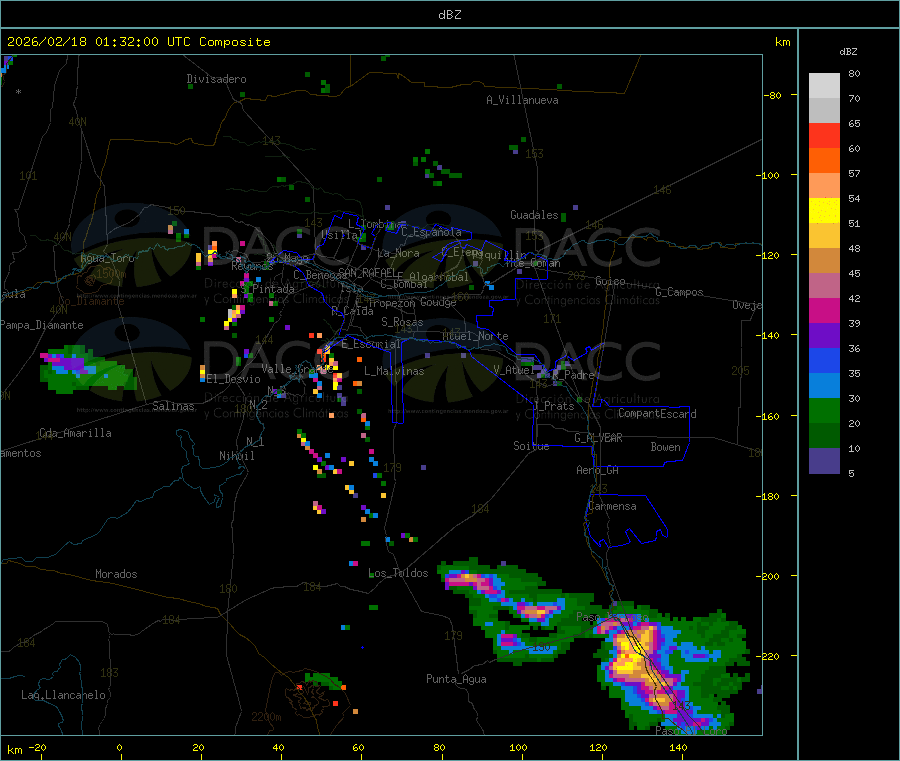This screenshot has width=900, height=761.
Task: Click the Divisadero map label
Action: click(x=216, y=79)
